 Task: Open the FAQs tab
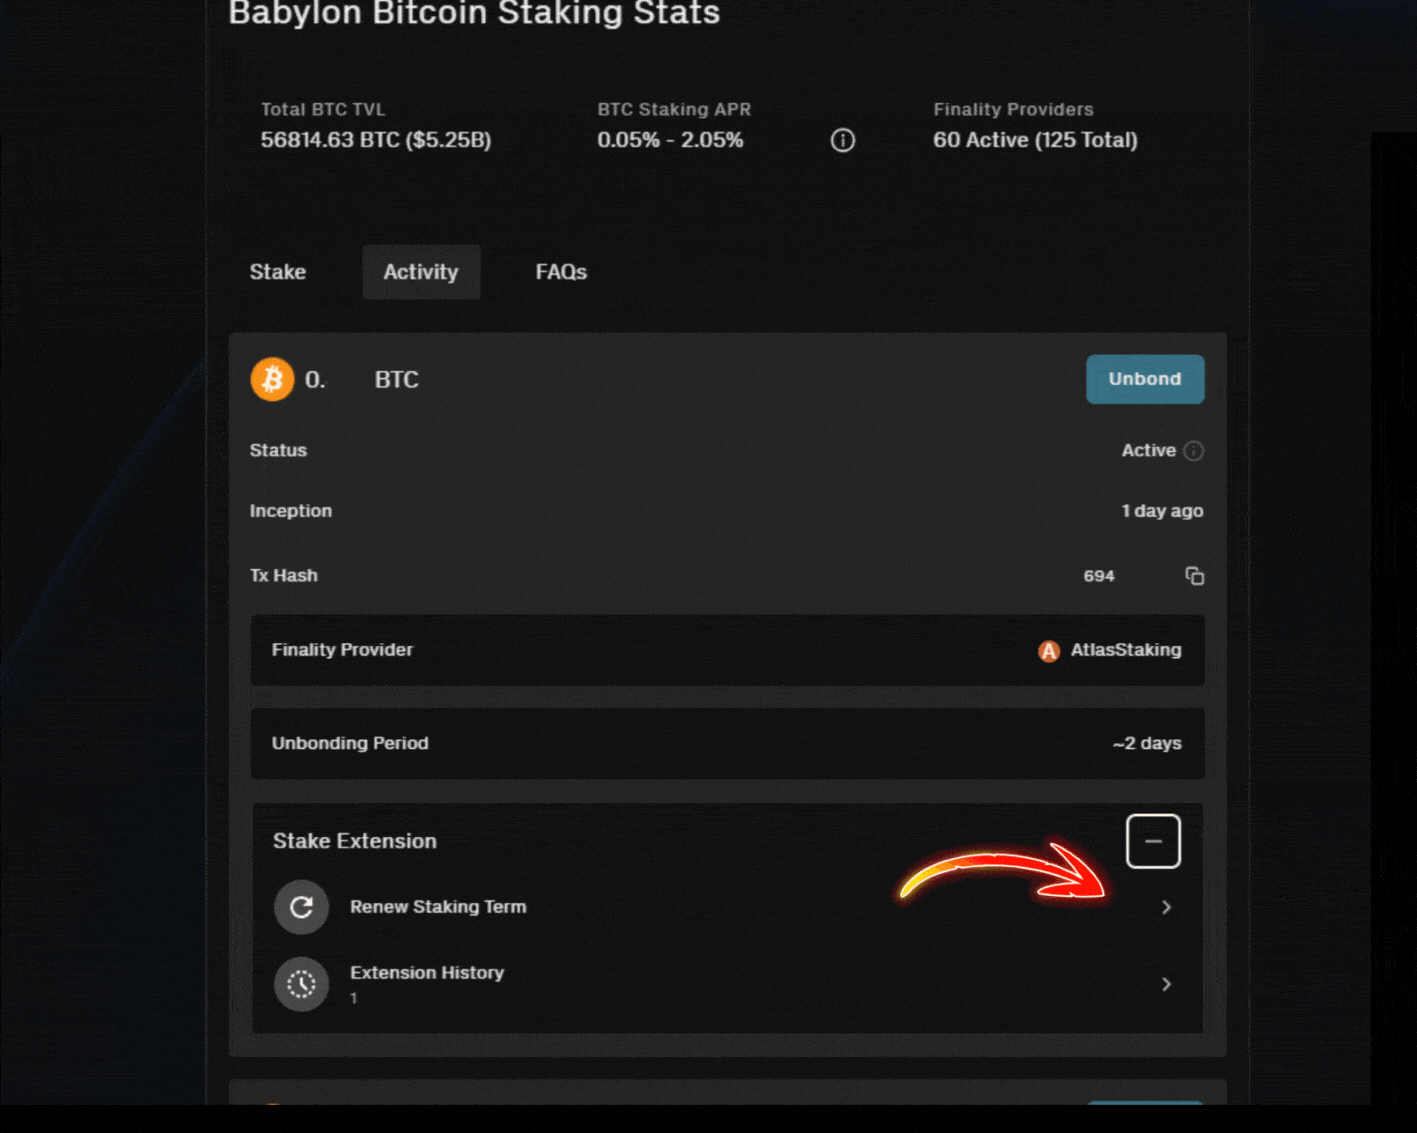pyautogui.click(x=561, y=272)
